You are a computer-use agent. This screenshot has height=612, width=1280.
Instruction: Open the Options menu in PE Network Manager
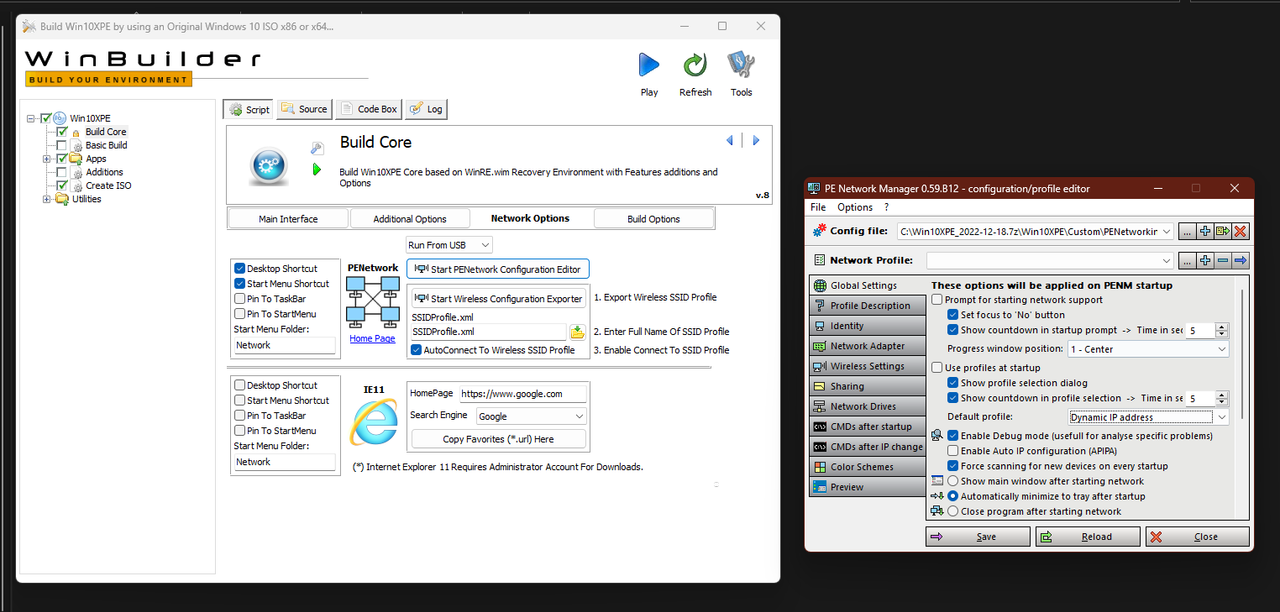855,207
